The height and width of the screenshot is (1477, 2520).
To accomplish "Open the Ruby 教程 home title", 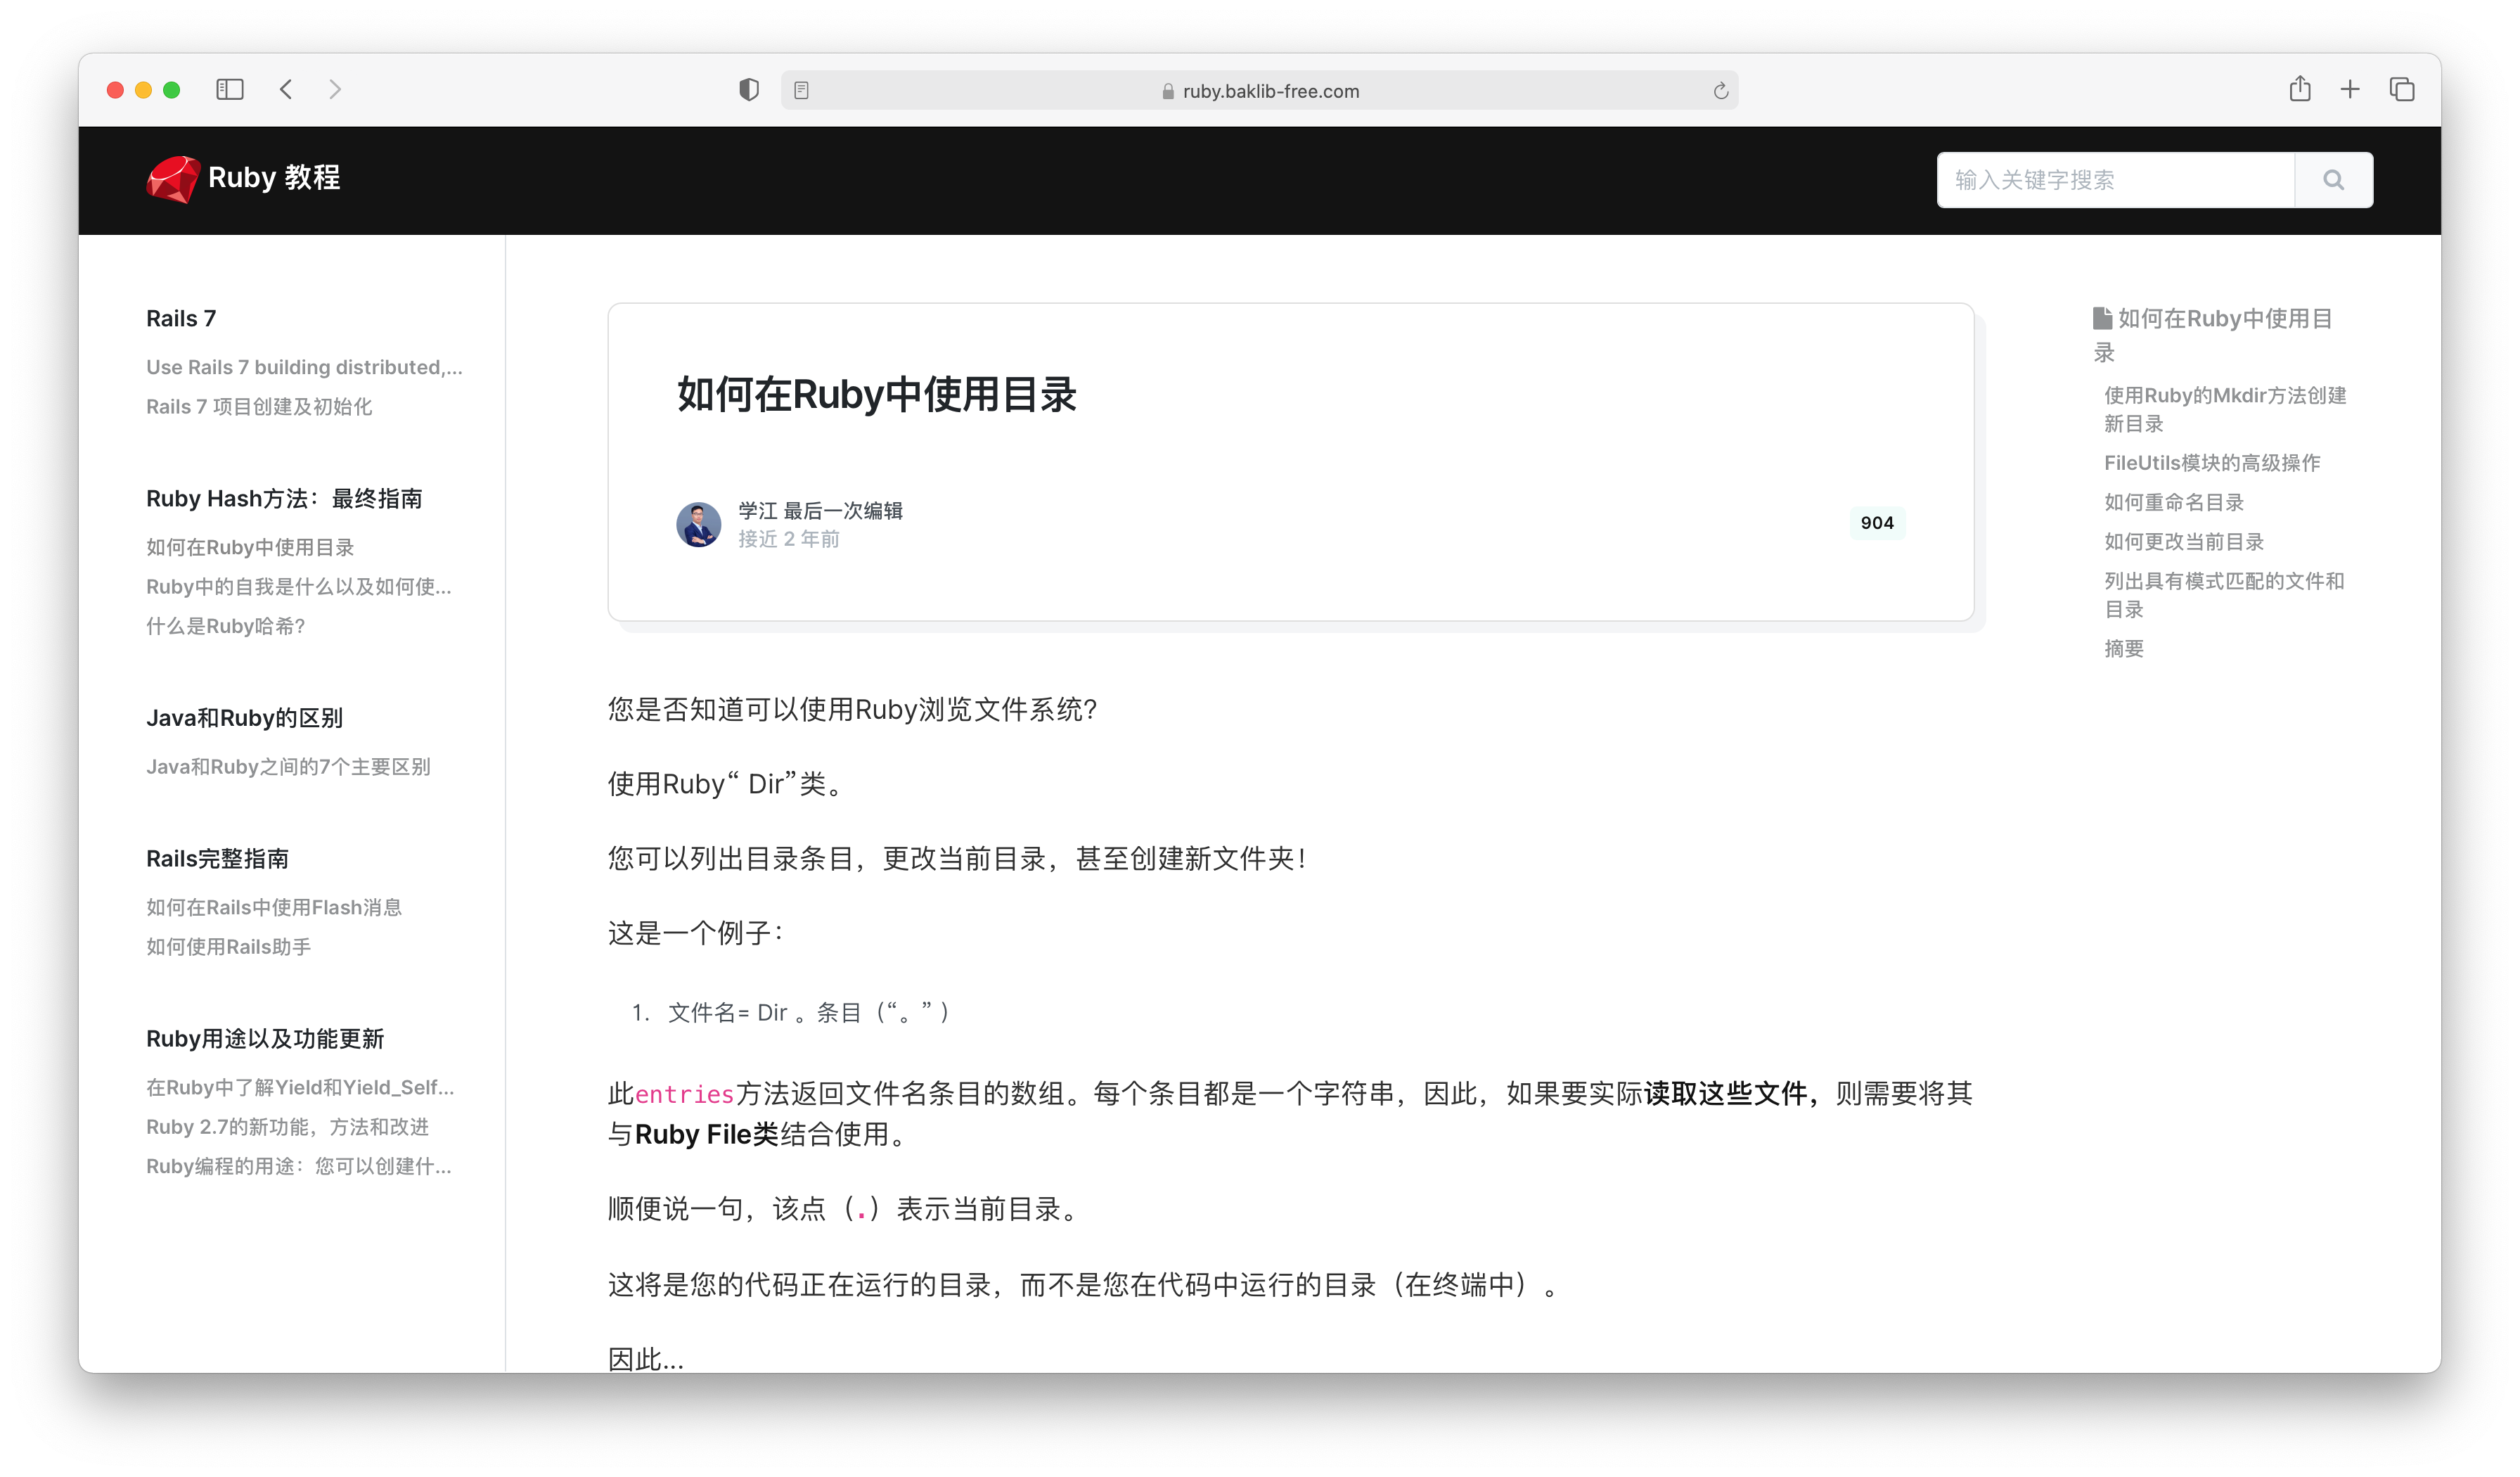I will pyautogui.click(x=274, y=178).
